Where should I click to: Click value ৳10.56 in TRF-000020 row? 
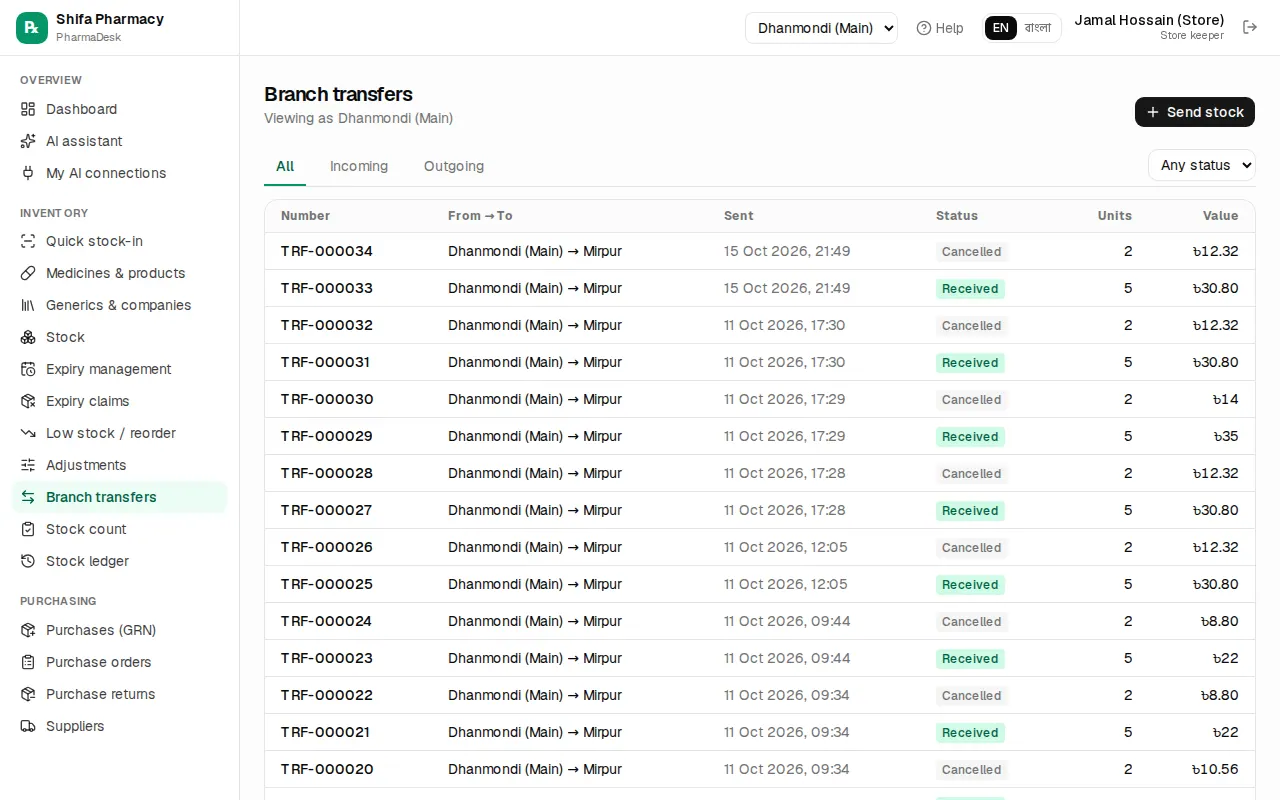tap(1215, 769)
